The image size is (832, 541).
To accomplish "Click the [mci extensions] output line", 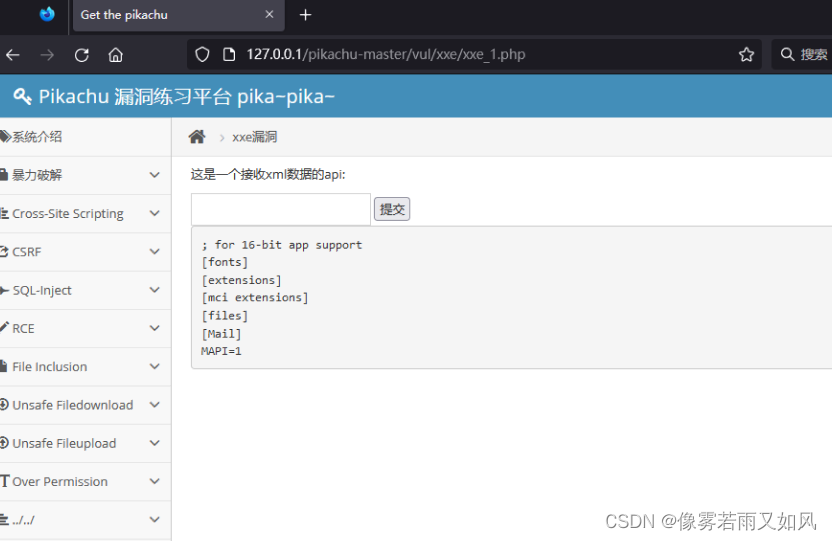I will point(255,298).
